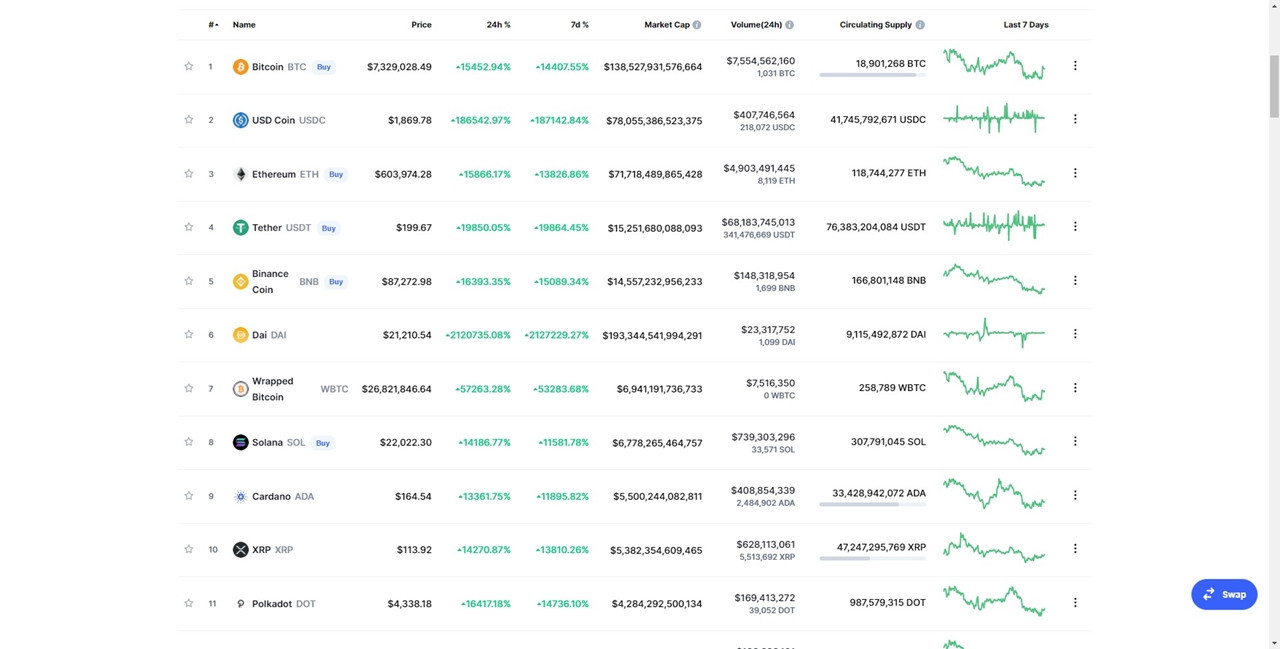Click Bitcoin circulating supply progress bar
The image size is (1280, 649).
pyautogui.click(x=872, y=75)
